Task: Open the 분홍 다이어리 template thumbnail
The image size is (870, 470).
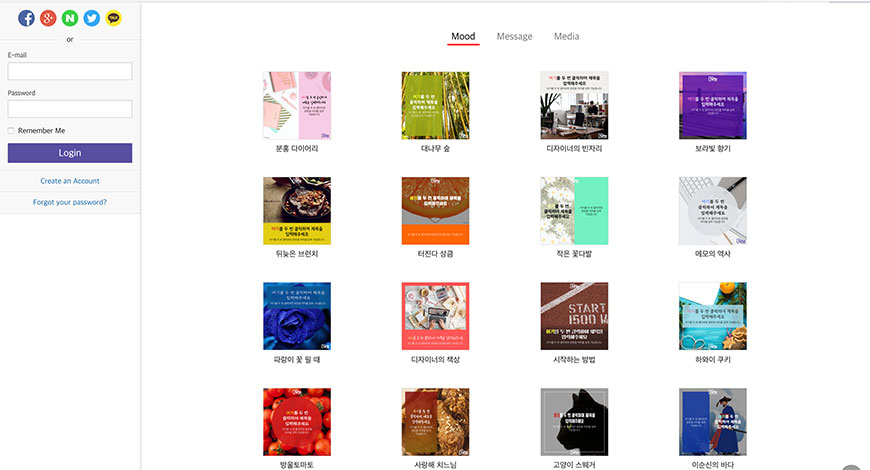Action: pos(297,105)
